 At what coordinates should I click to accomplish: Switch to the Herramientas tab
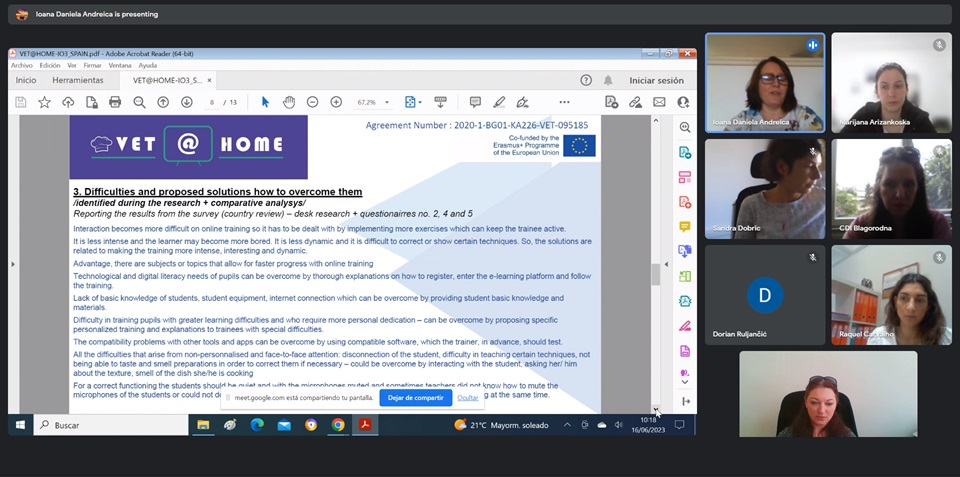pos(78,80)
